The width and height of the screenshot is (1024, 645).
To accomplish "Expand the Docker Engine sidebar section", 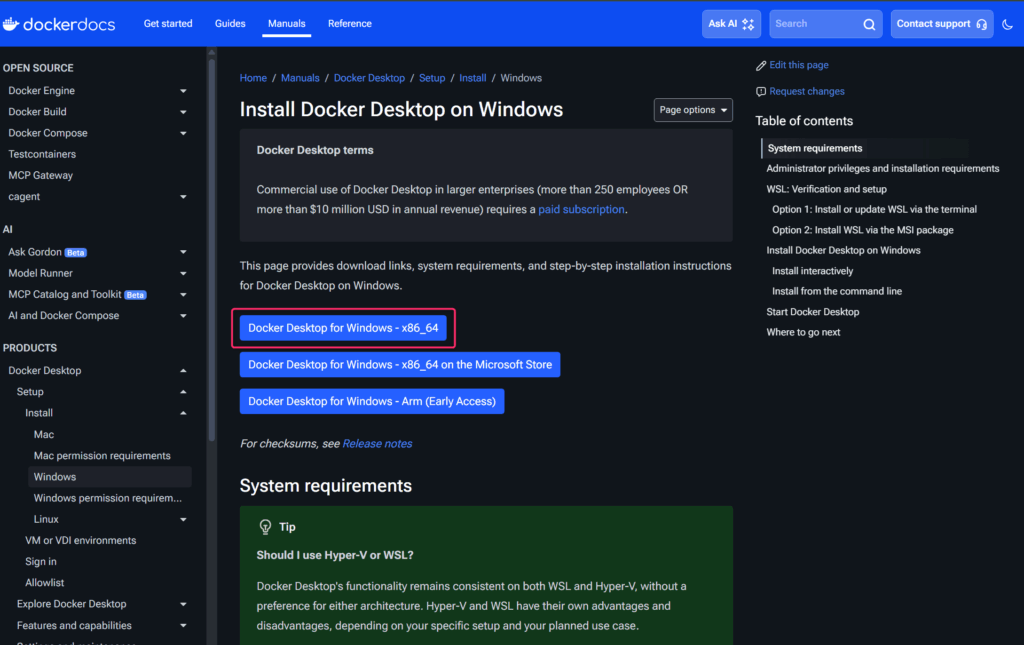I will pos(183,91).
